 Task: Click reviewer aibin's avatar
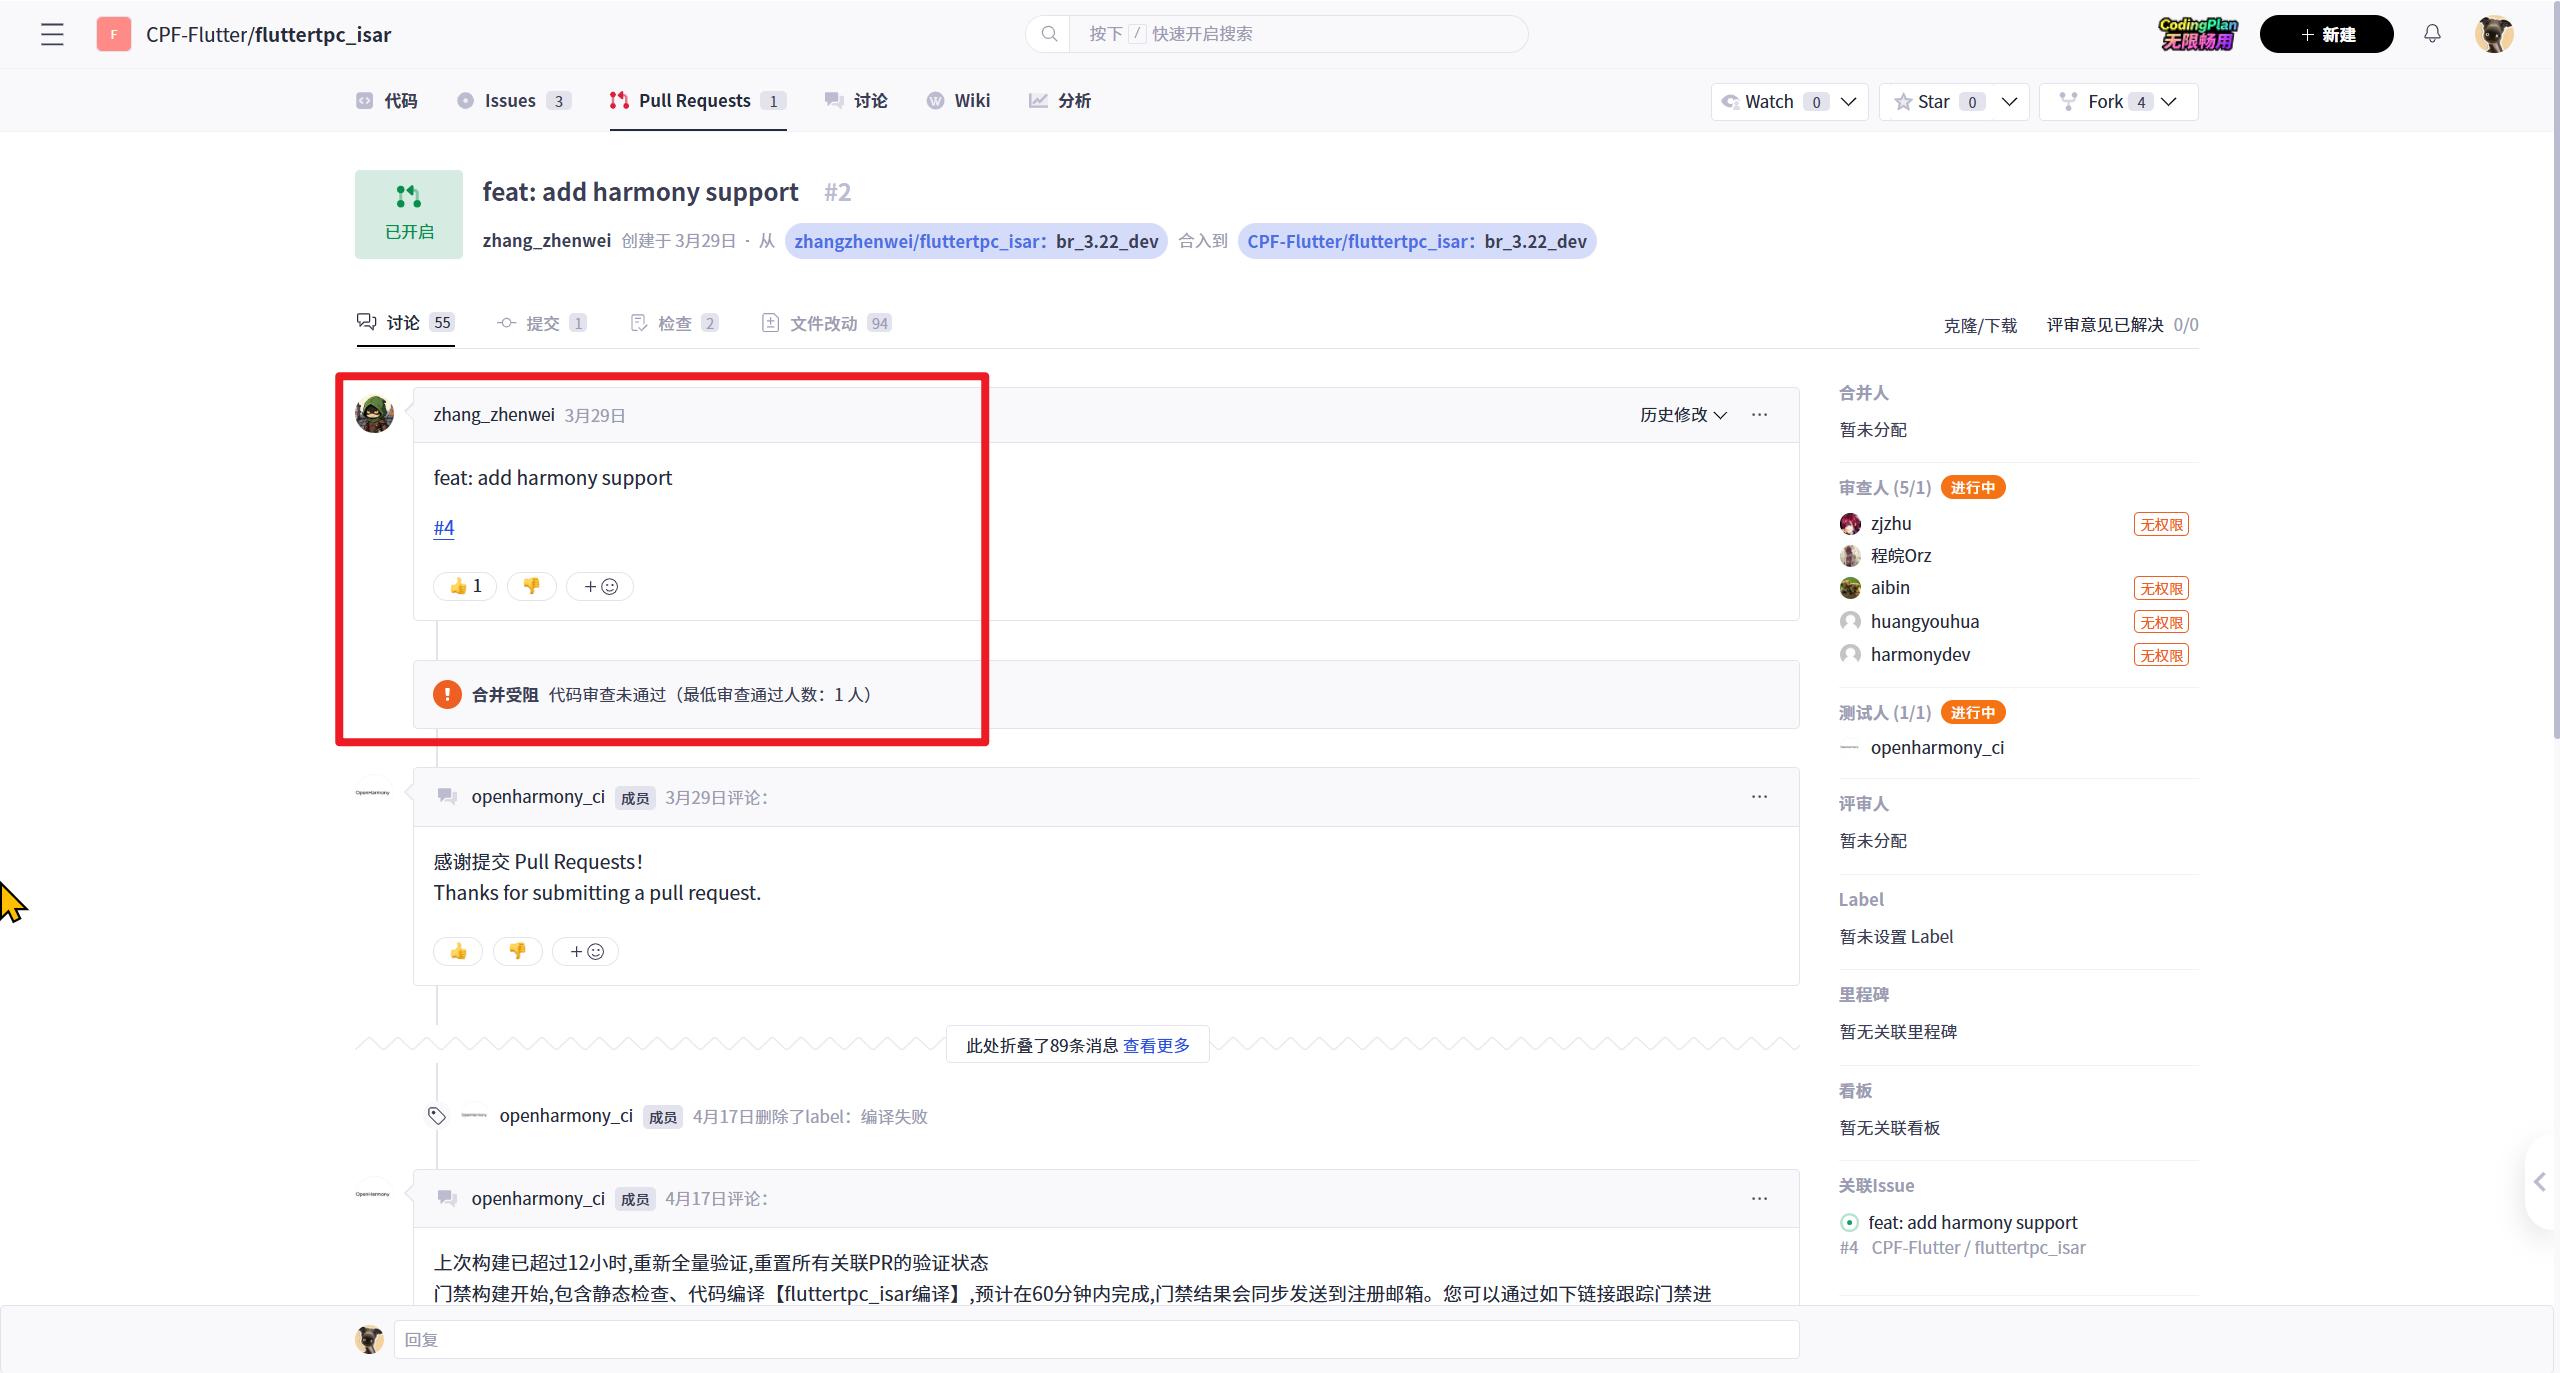(x=1850, y=588)
